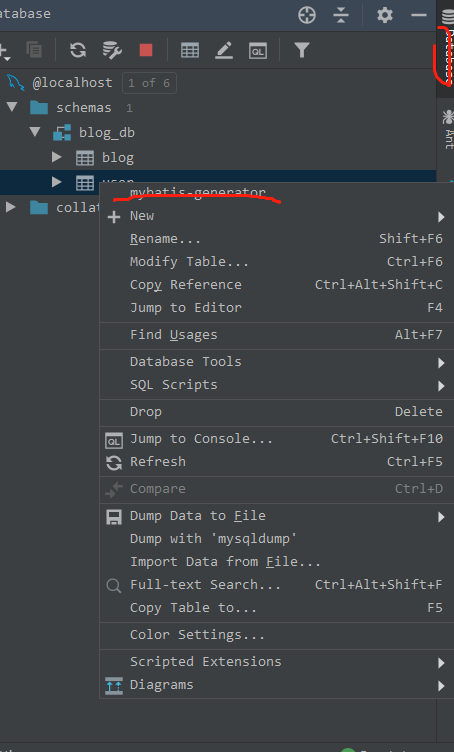
Task: Choose Modify Table... menu entry
Action: [x=277, y=261]
